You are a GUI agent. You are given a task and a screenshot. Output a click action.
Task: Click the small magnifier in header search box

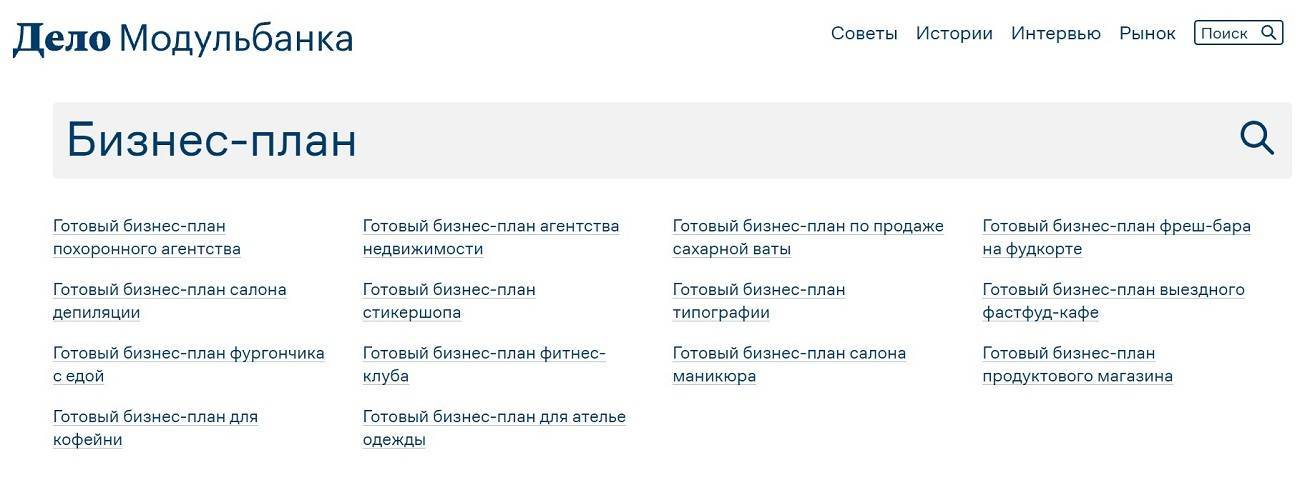tap(1269, 33)
